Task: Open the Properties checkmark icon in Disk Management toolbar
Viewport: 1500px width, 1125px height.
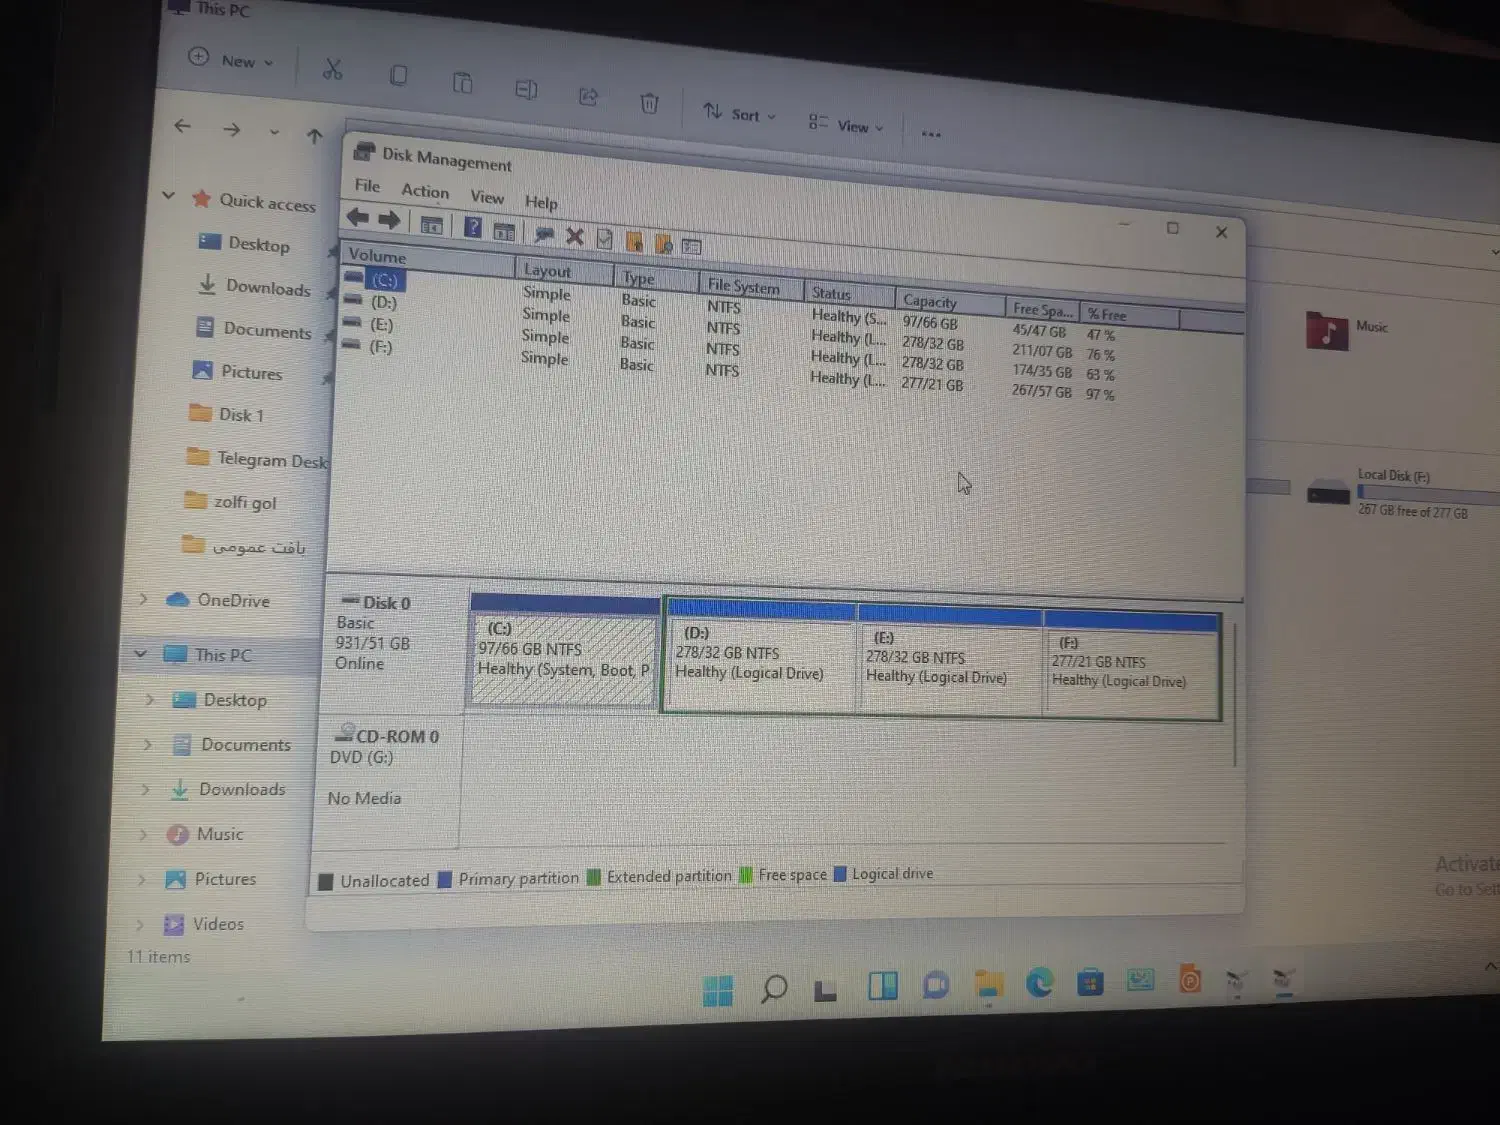Action: pos(604,238)
